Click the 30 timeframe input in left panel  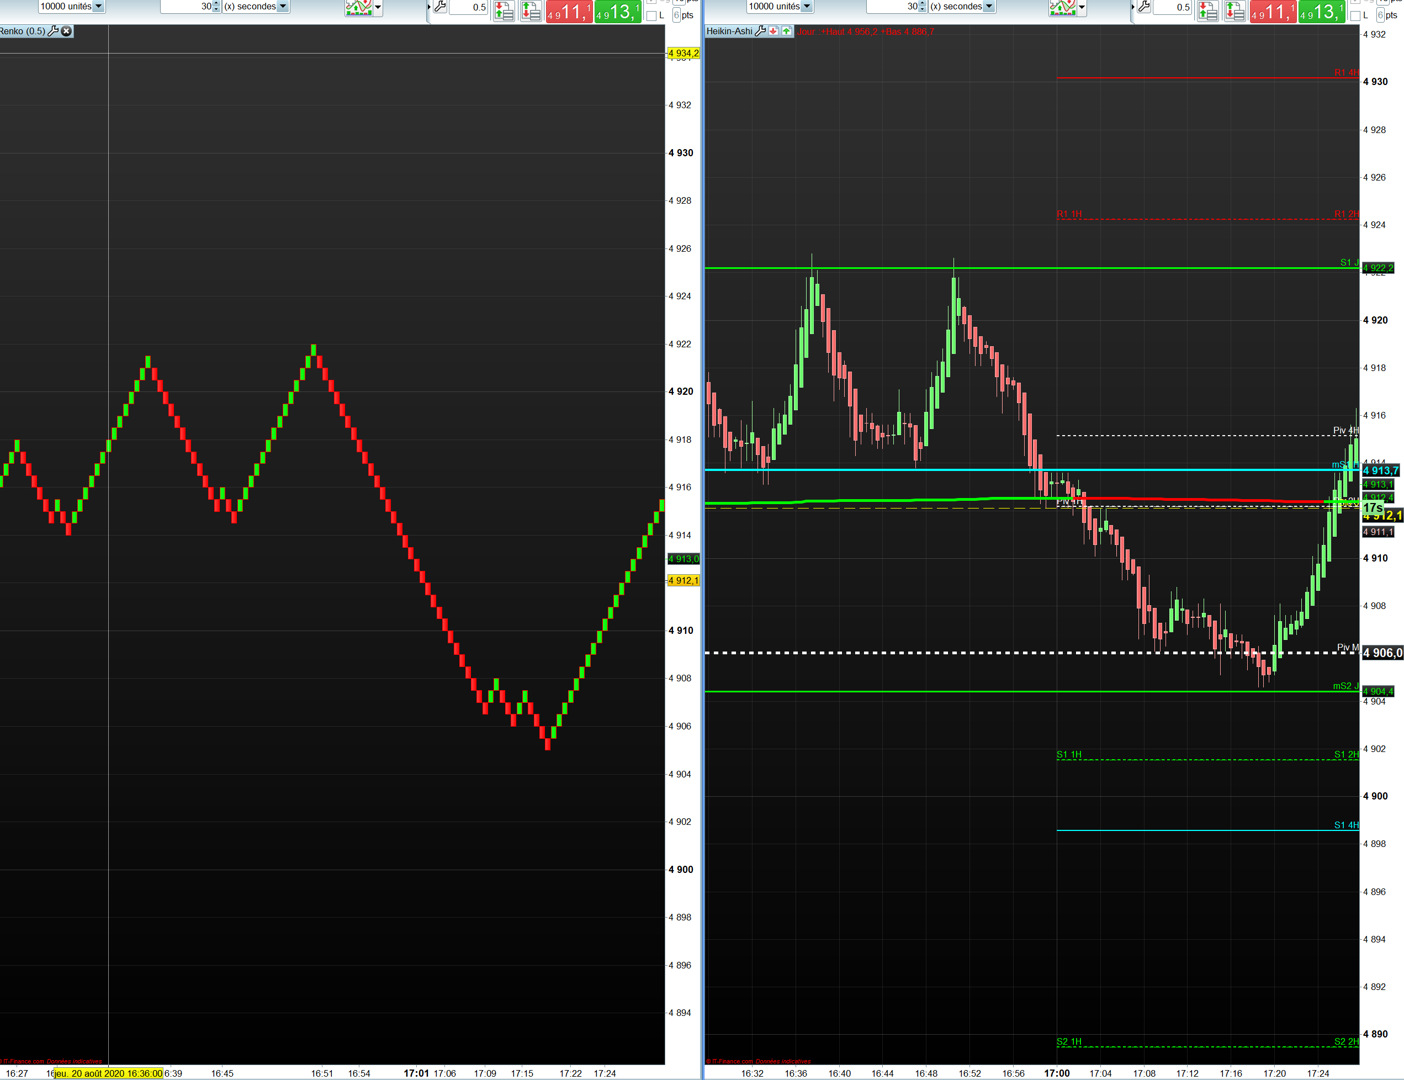(187, 6)
